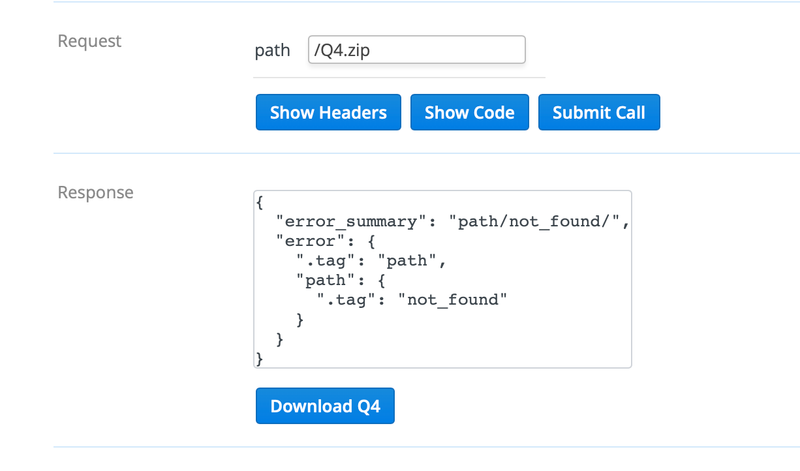Click the path object's closing brace

point(300,319)
